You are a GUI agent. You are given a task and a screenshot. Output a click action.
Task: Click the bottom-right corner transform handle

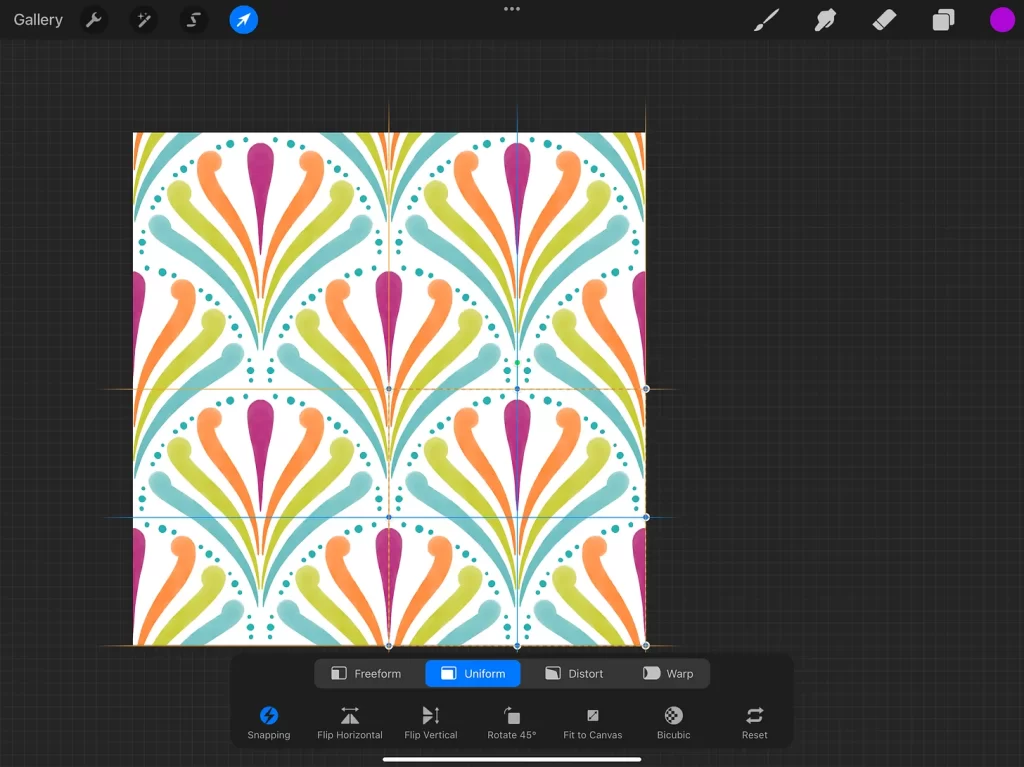tap(646, 645)
